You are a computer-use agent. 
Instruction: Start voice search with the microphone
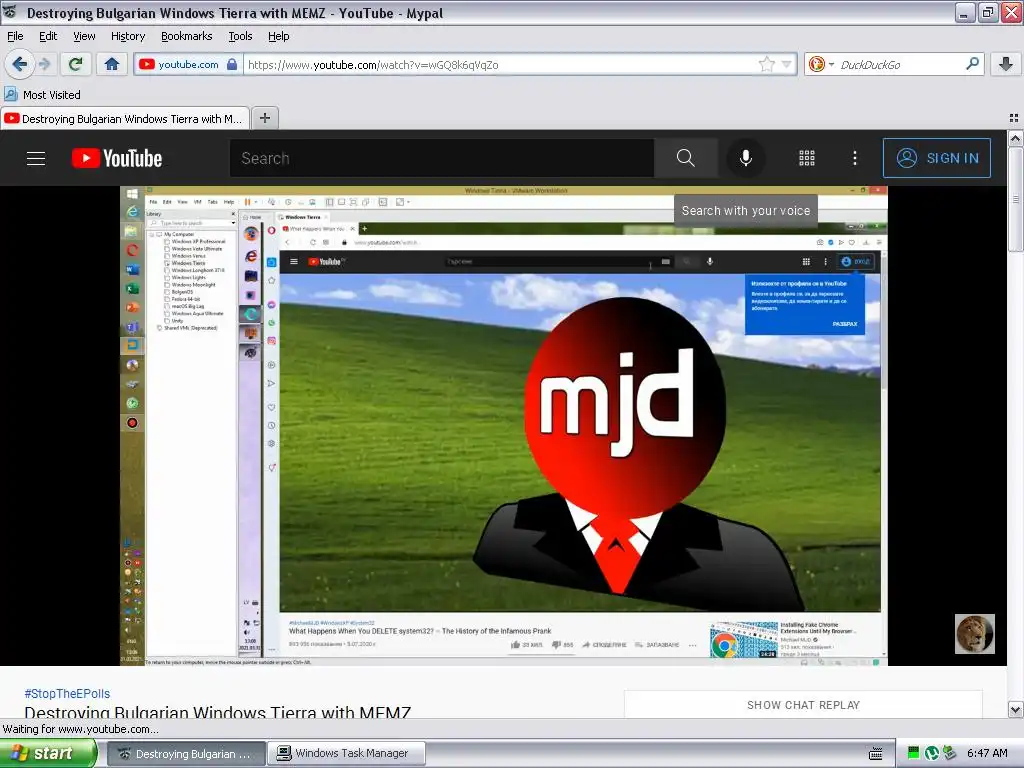[746, 158]
